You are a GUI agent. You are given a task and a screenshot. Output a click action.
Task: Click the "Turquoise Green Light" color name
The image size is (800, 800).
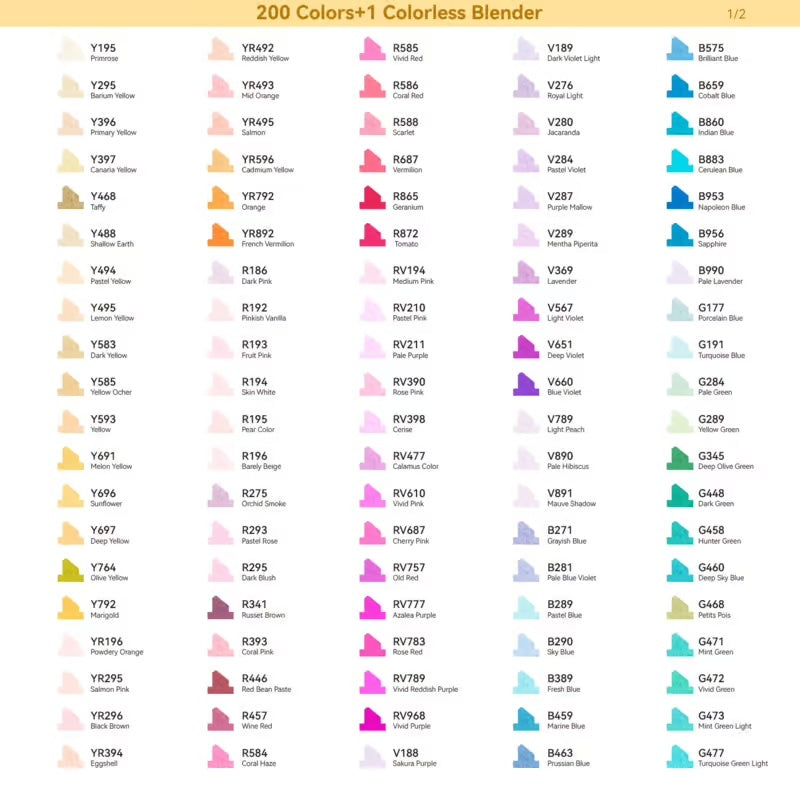click(x=733, y=764)
